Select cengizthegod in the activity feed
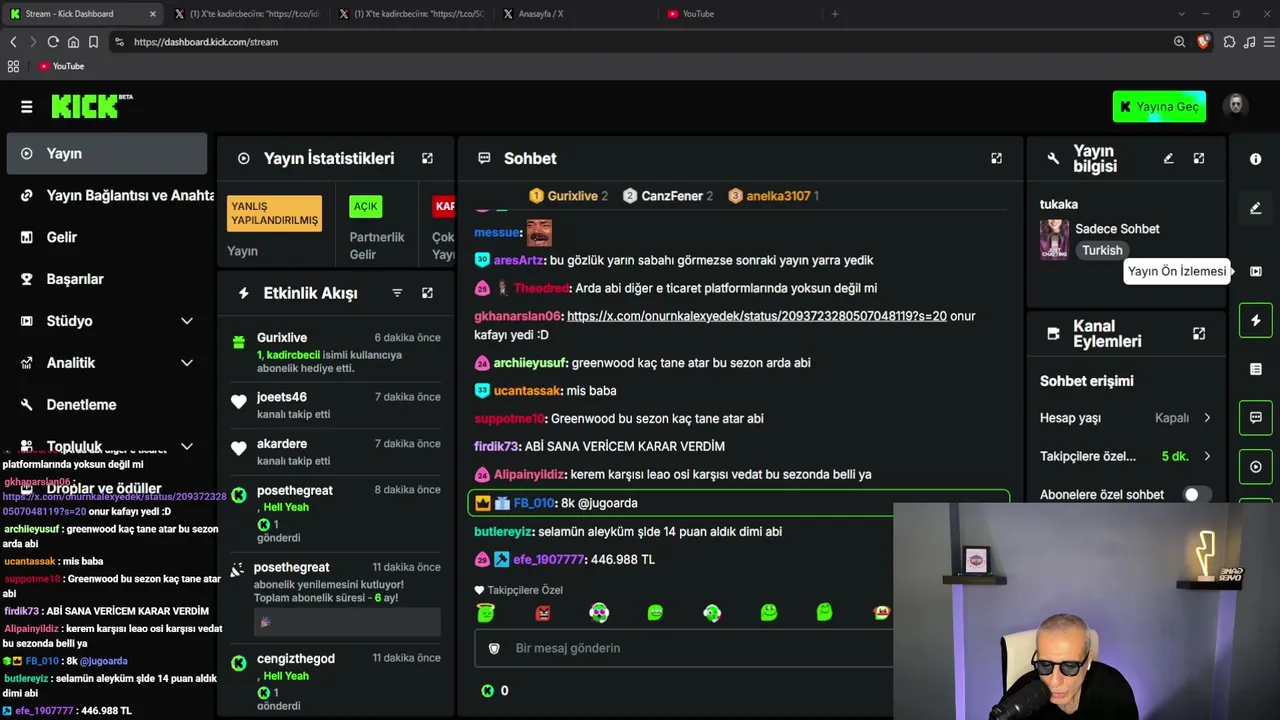 295,659
